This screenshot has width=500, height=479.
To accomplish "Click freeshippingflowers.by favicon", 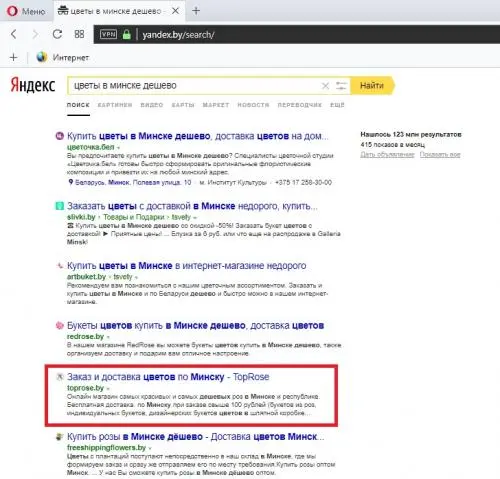I will 59,436.
